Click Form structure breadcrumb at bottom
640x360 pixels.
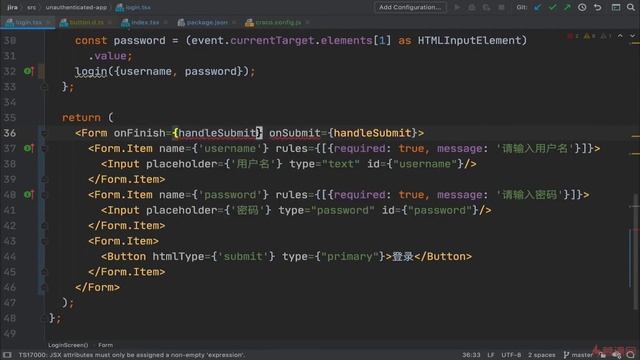(105, 345)
